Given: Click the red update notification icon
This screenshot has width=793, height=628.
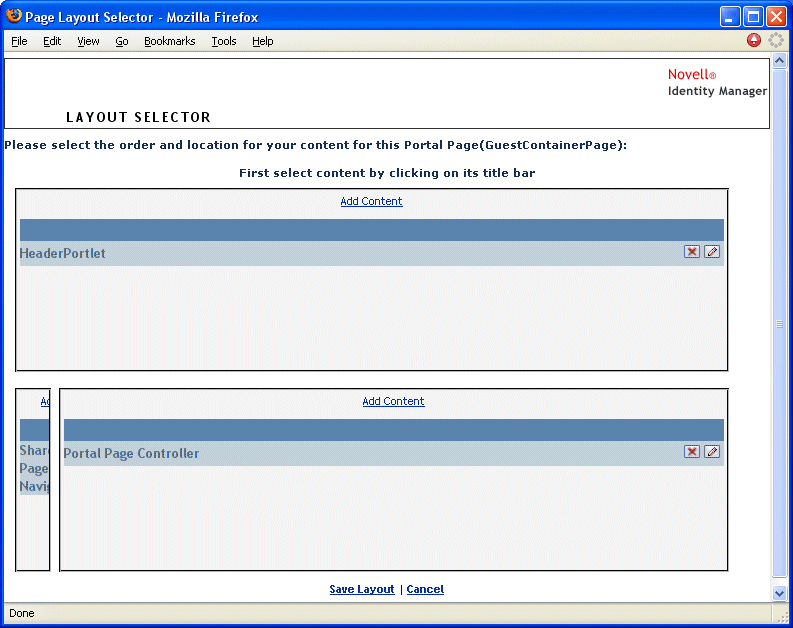Looking at the screenshot, I should (754, 40).
